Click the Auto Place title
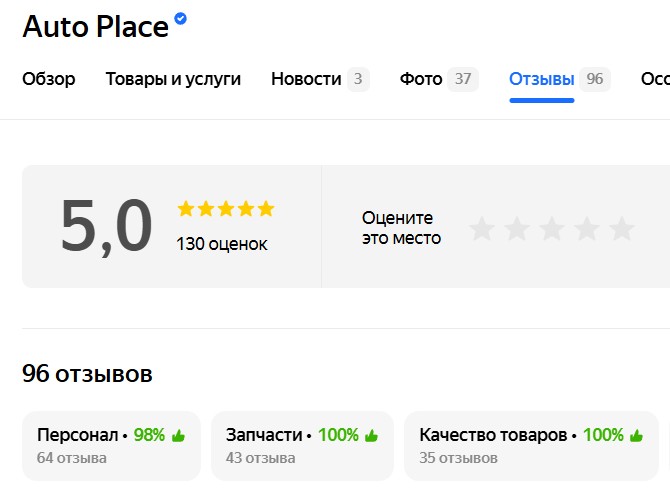Viewport: 670px width, 490px height. [x=95, y=27]
